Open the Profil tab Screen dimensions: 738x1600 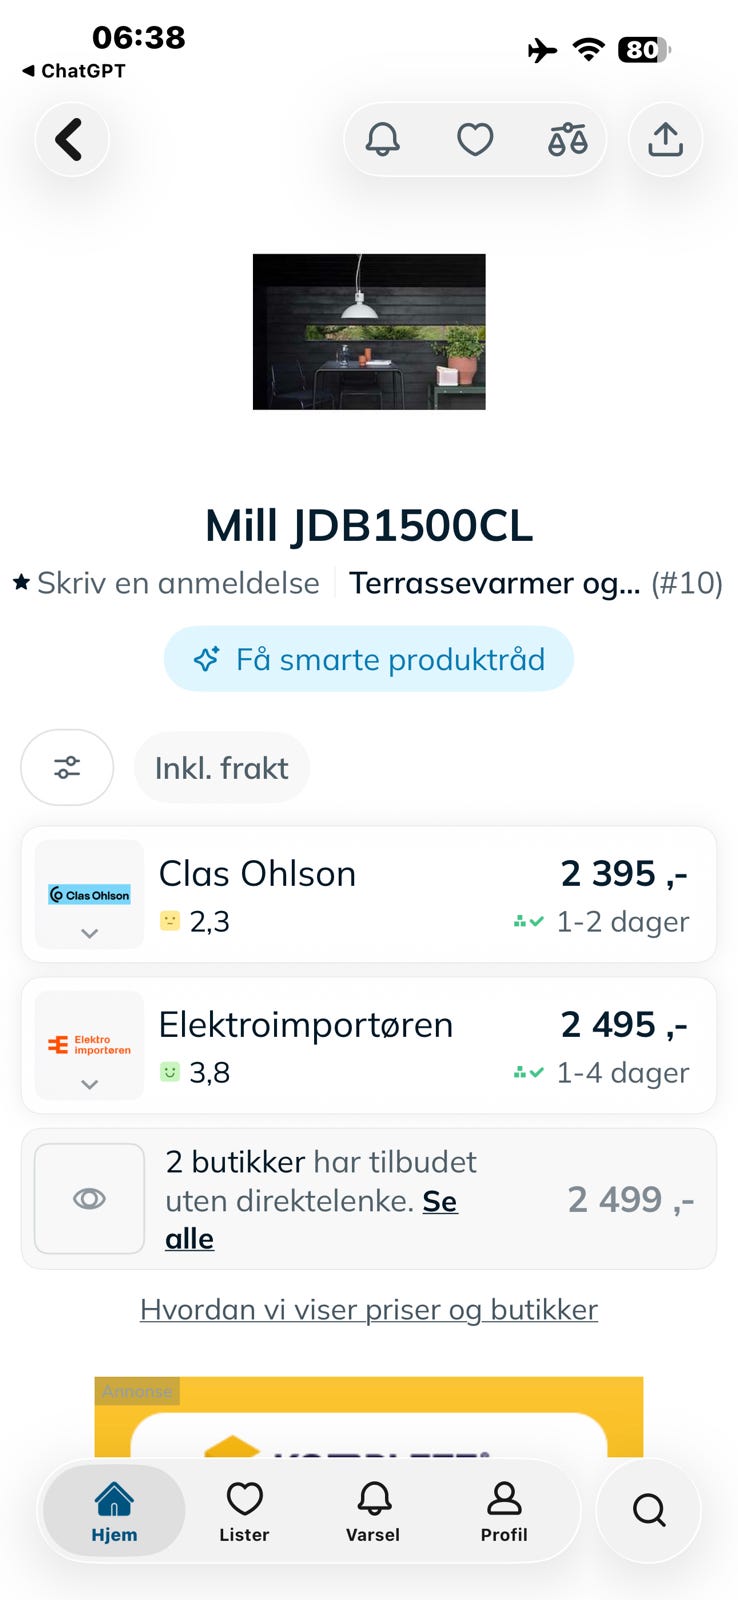click(x=504, y=1511)
